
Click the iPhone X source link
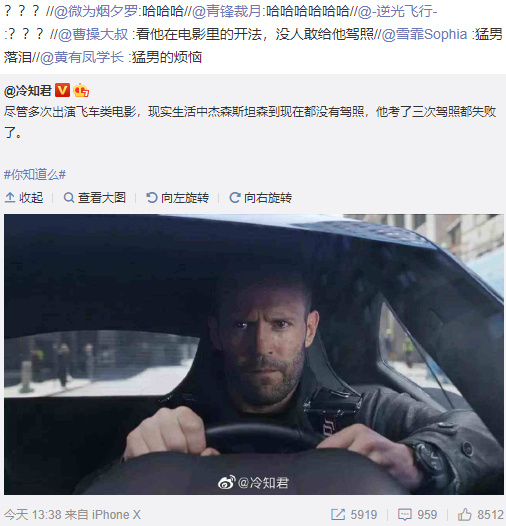[116, 515]
